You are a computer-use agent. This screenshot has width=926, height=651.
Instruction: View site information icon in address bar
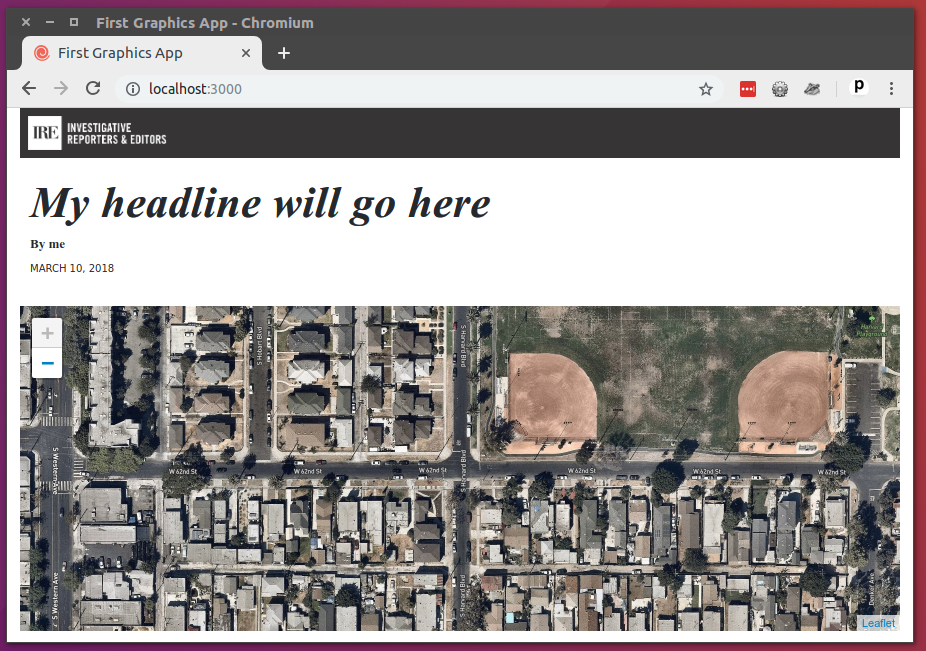132,89
